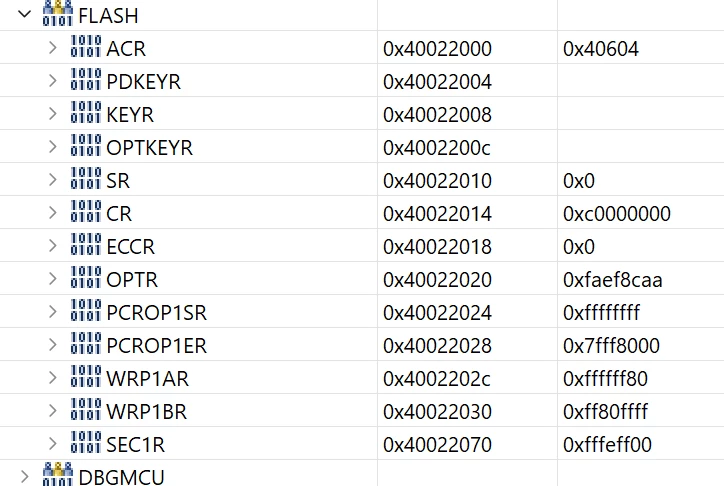Click the WRP1AR register binary icon
The width and height of the screenshot is (724, 486).
coord(86,376)
